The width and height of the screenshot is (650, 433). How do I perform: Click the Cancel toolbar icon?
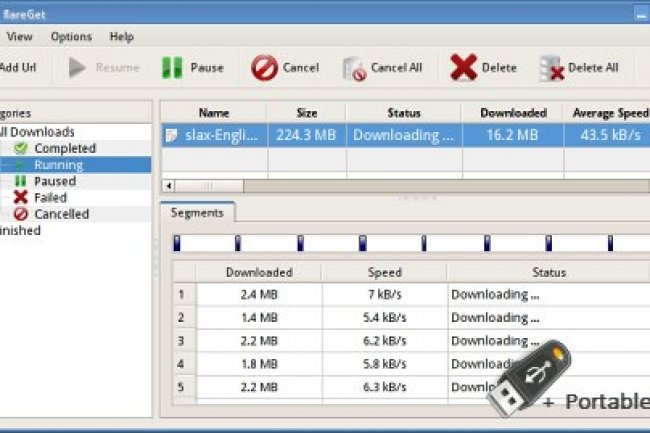(x=264, y=68)
